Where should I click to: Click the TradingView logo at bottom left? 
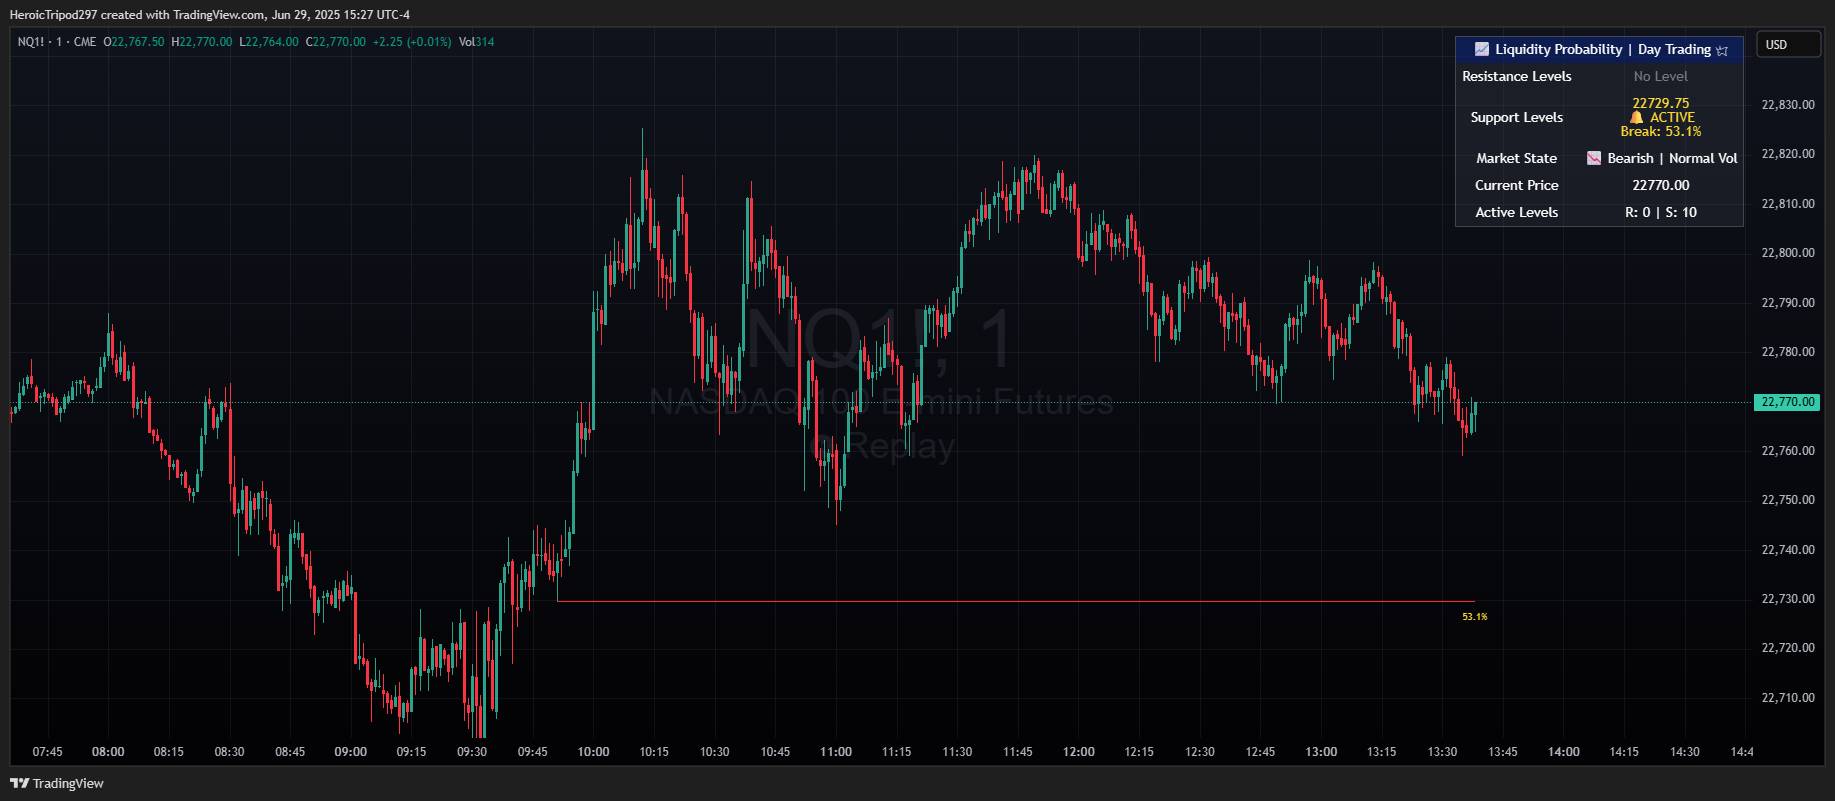pyautogui.click(x=57, y=783)
